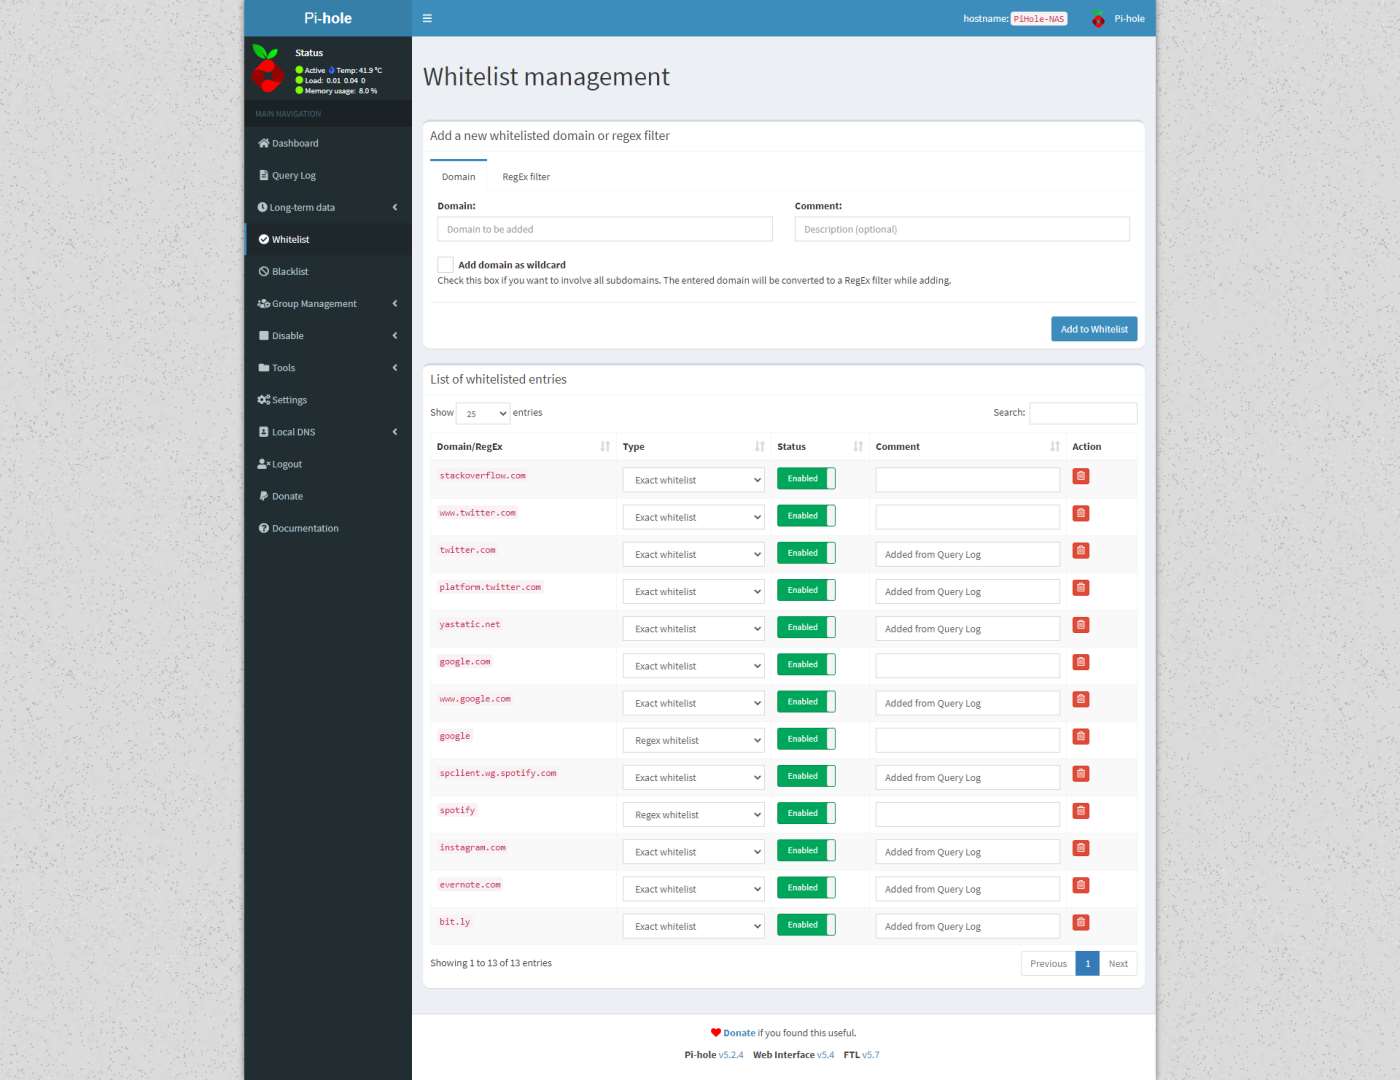
Task: Delete the instagram.com entry
Action: (1080, 848)
